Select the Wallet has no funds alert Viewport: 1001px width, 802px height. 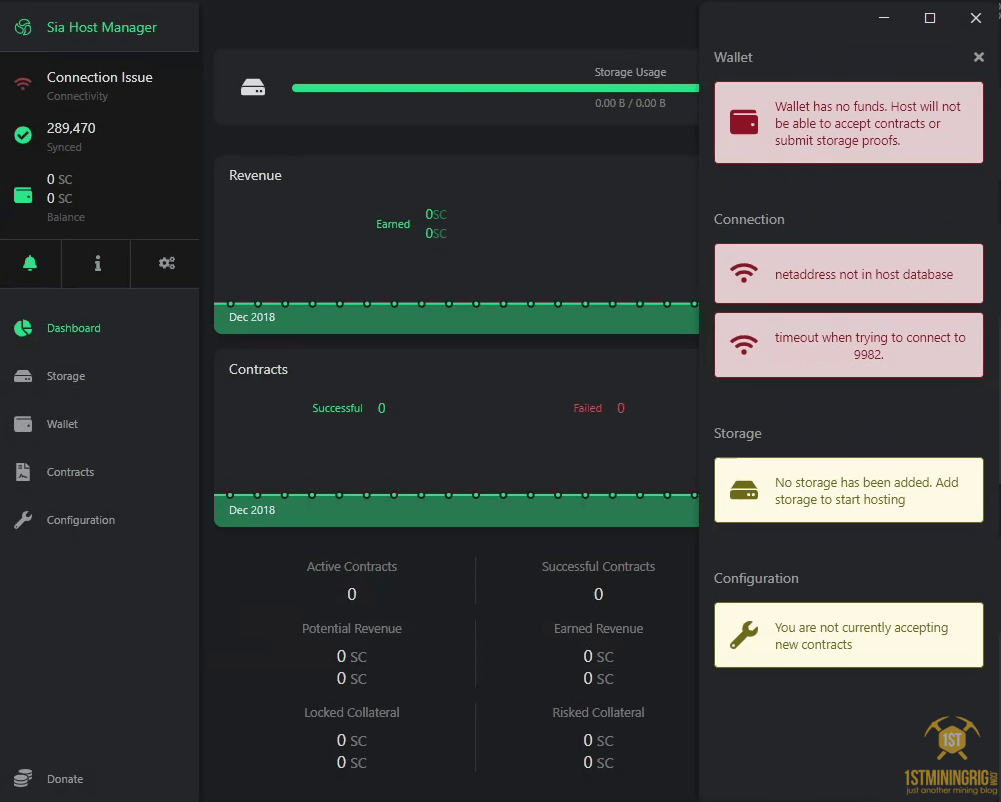[848, 123]
